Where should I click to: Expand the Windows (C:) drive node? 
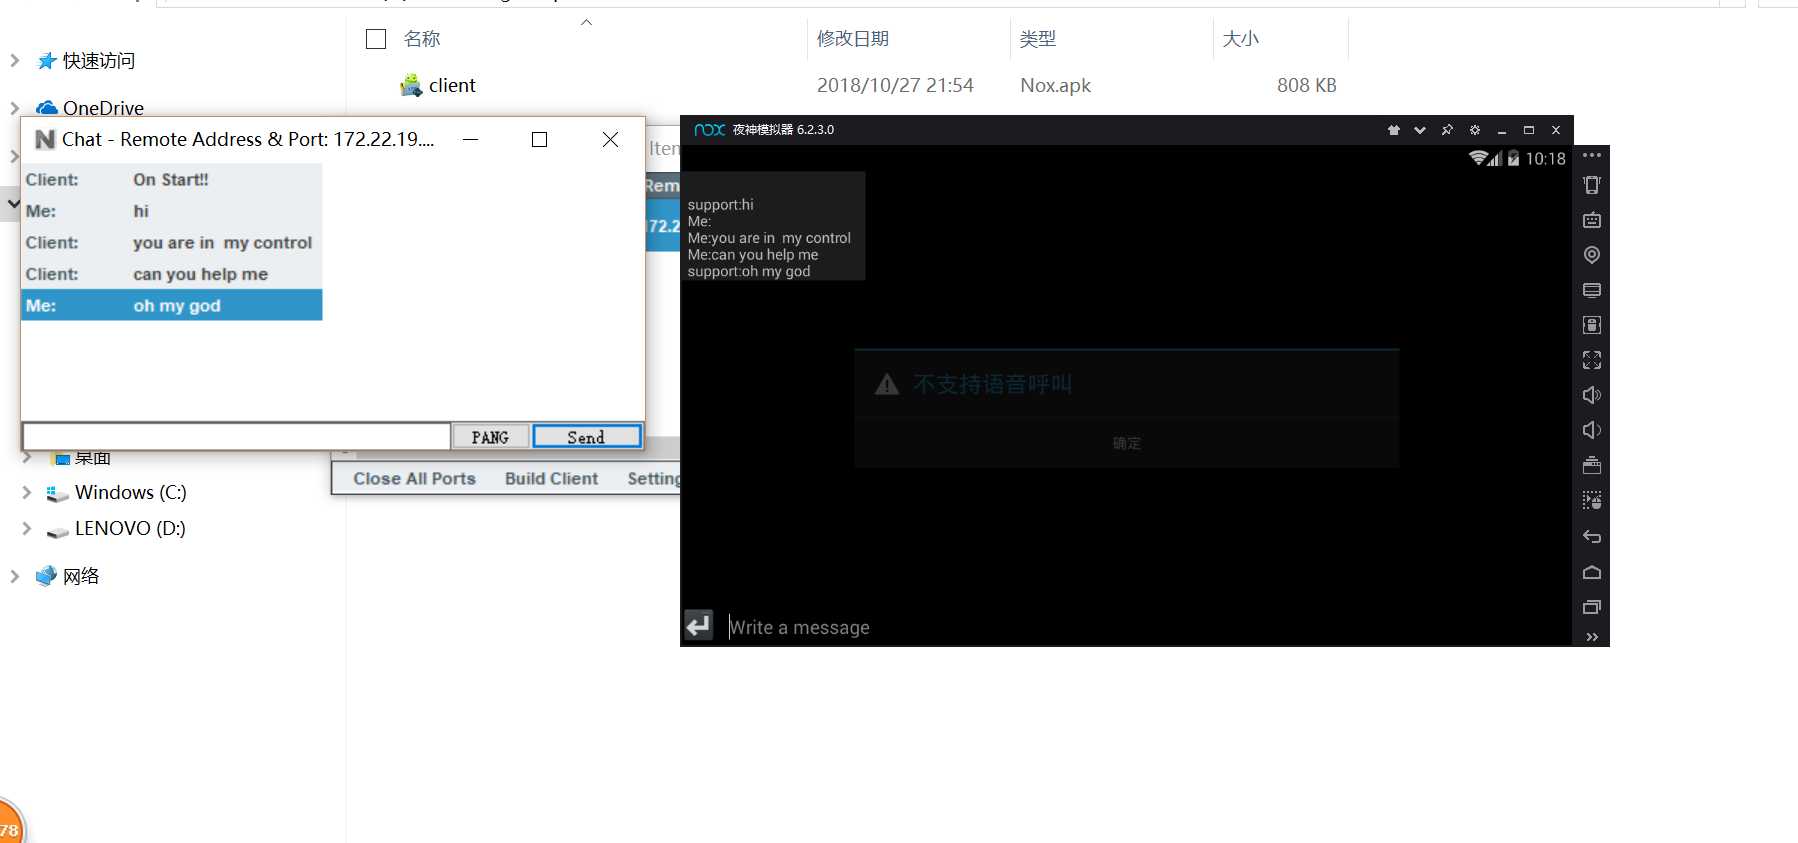click(27, 492)
